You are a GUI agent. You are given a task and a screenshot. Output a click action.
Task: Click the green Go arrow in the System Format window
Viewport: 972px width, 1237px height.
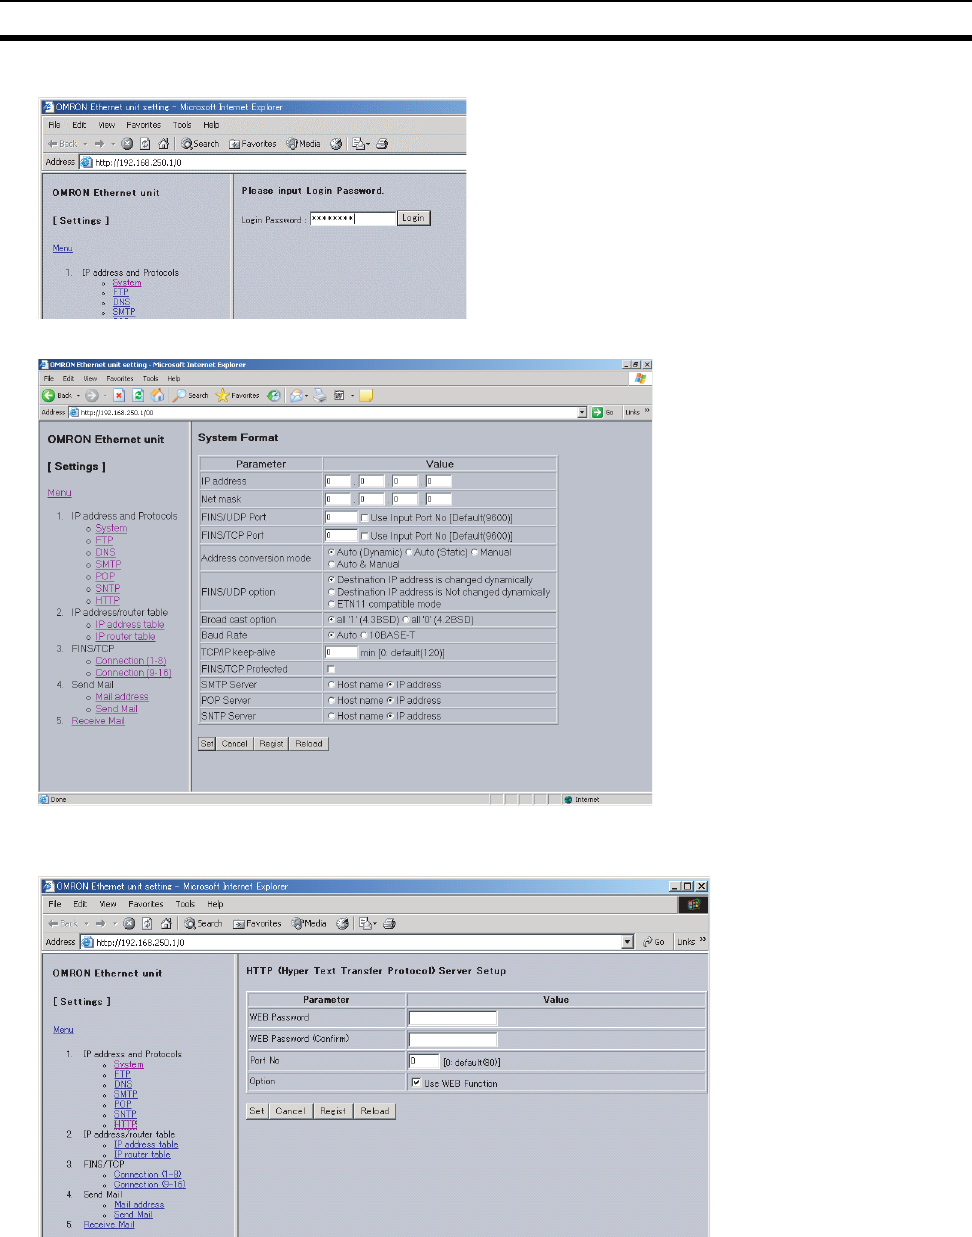[597, 412]
